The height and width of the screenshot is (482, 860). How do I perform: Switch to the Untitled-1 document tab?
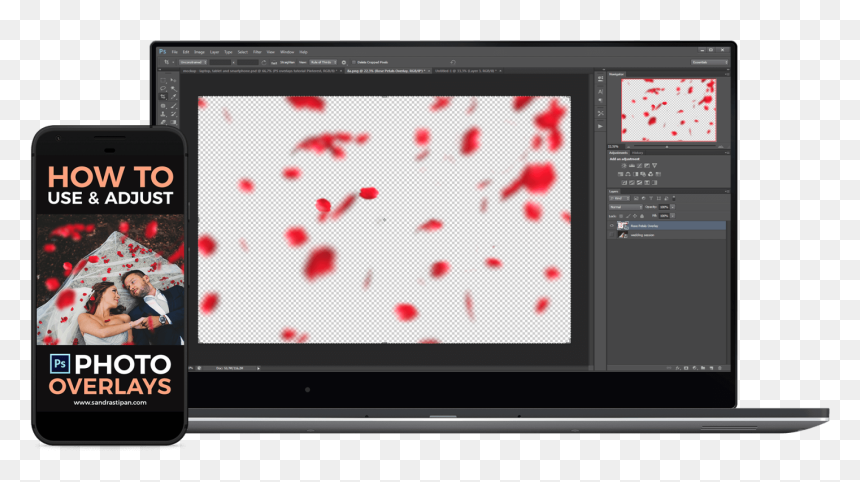[x=466, y=71]
